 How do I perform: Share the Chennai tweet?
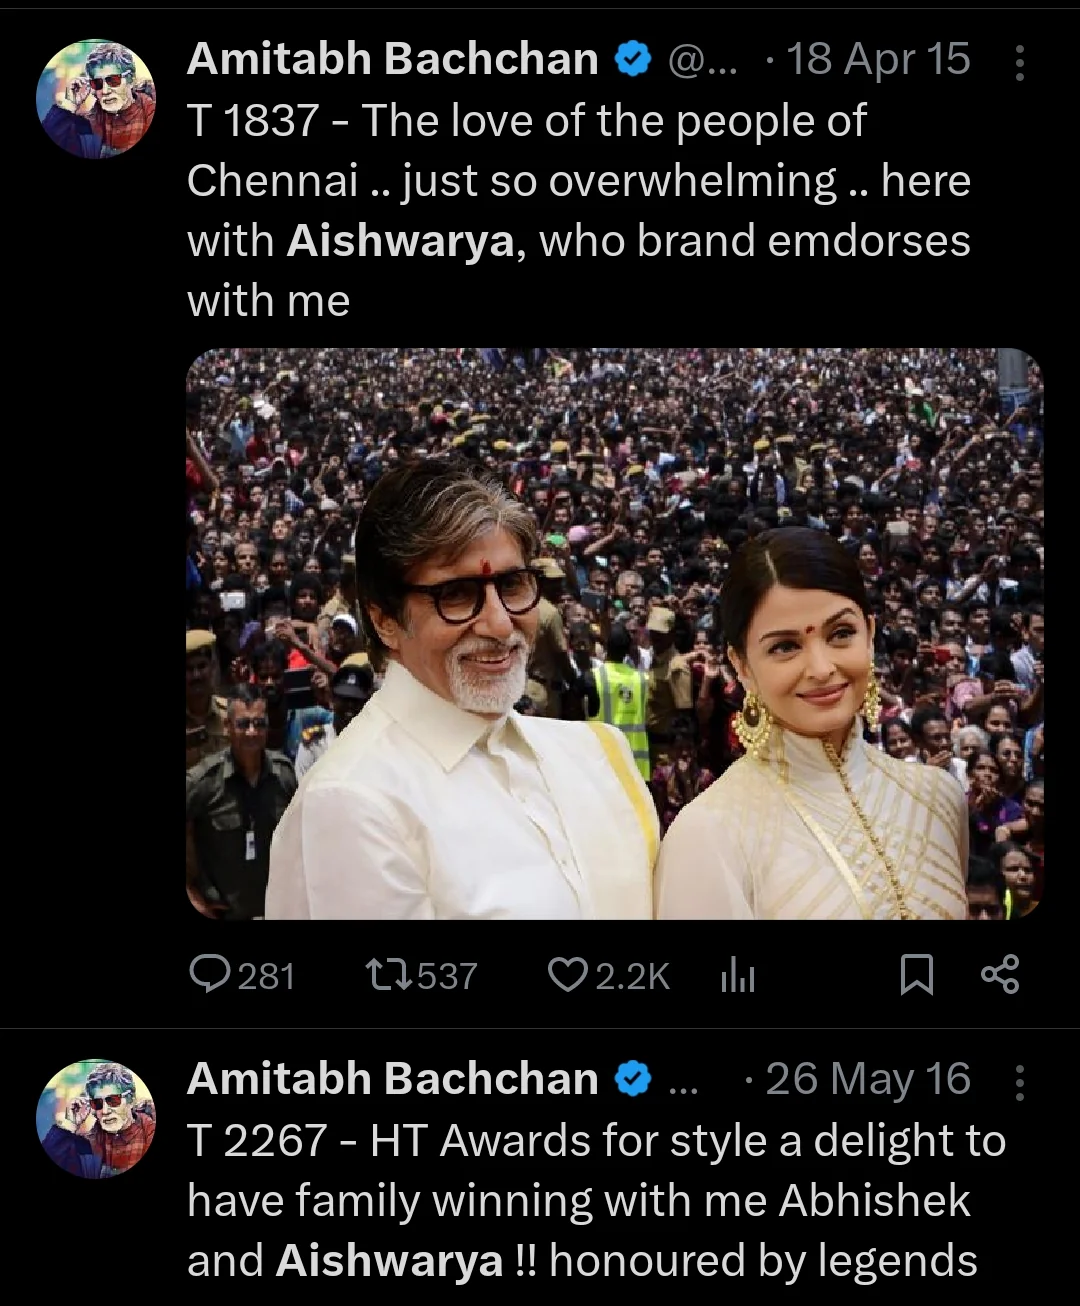pos(999,974)
